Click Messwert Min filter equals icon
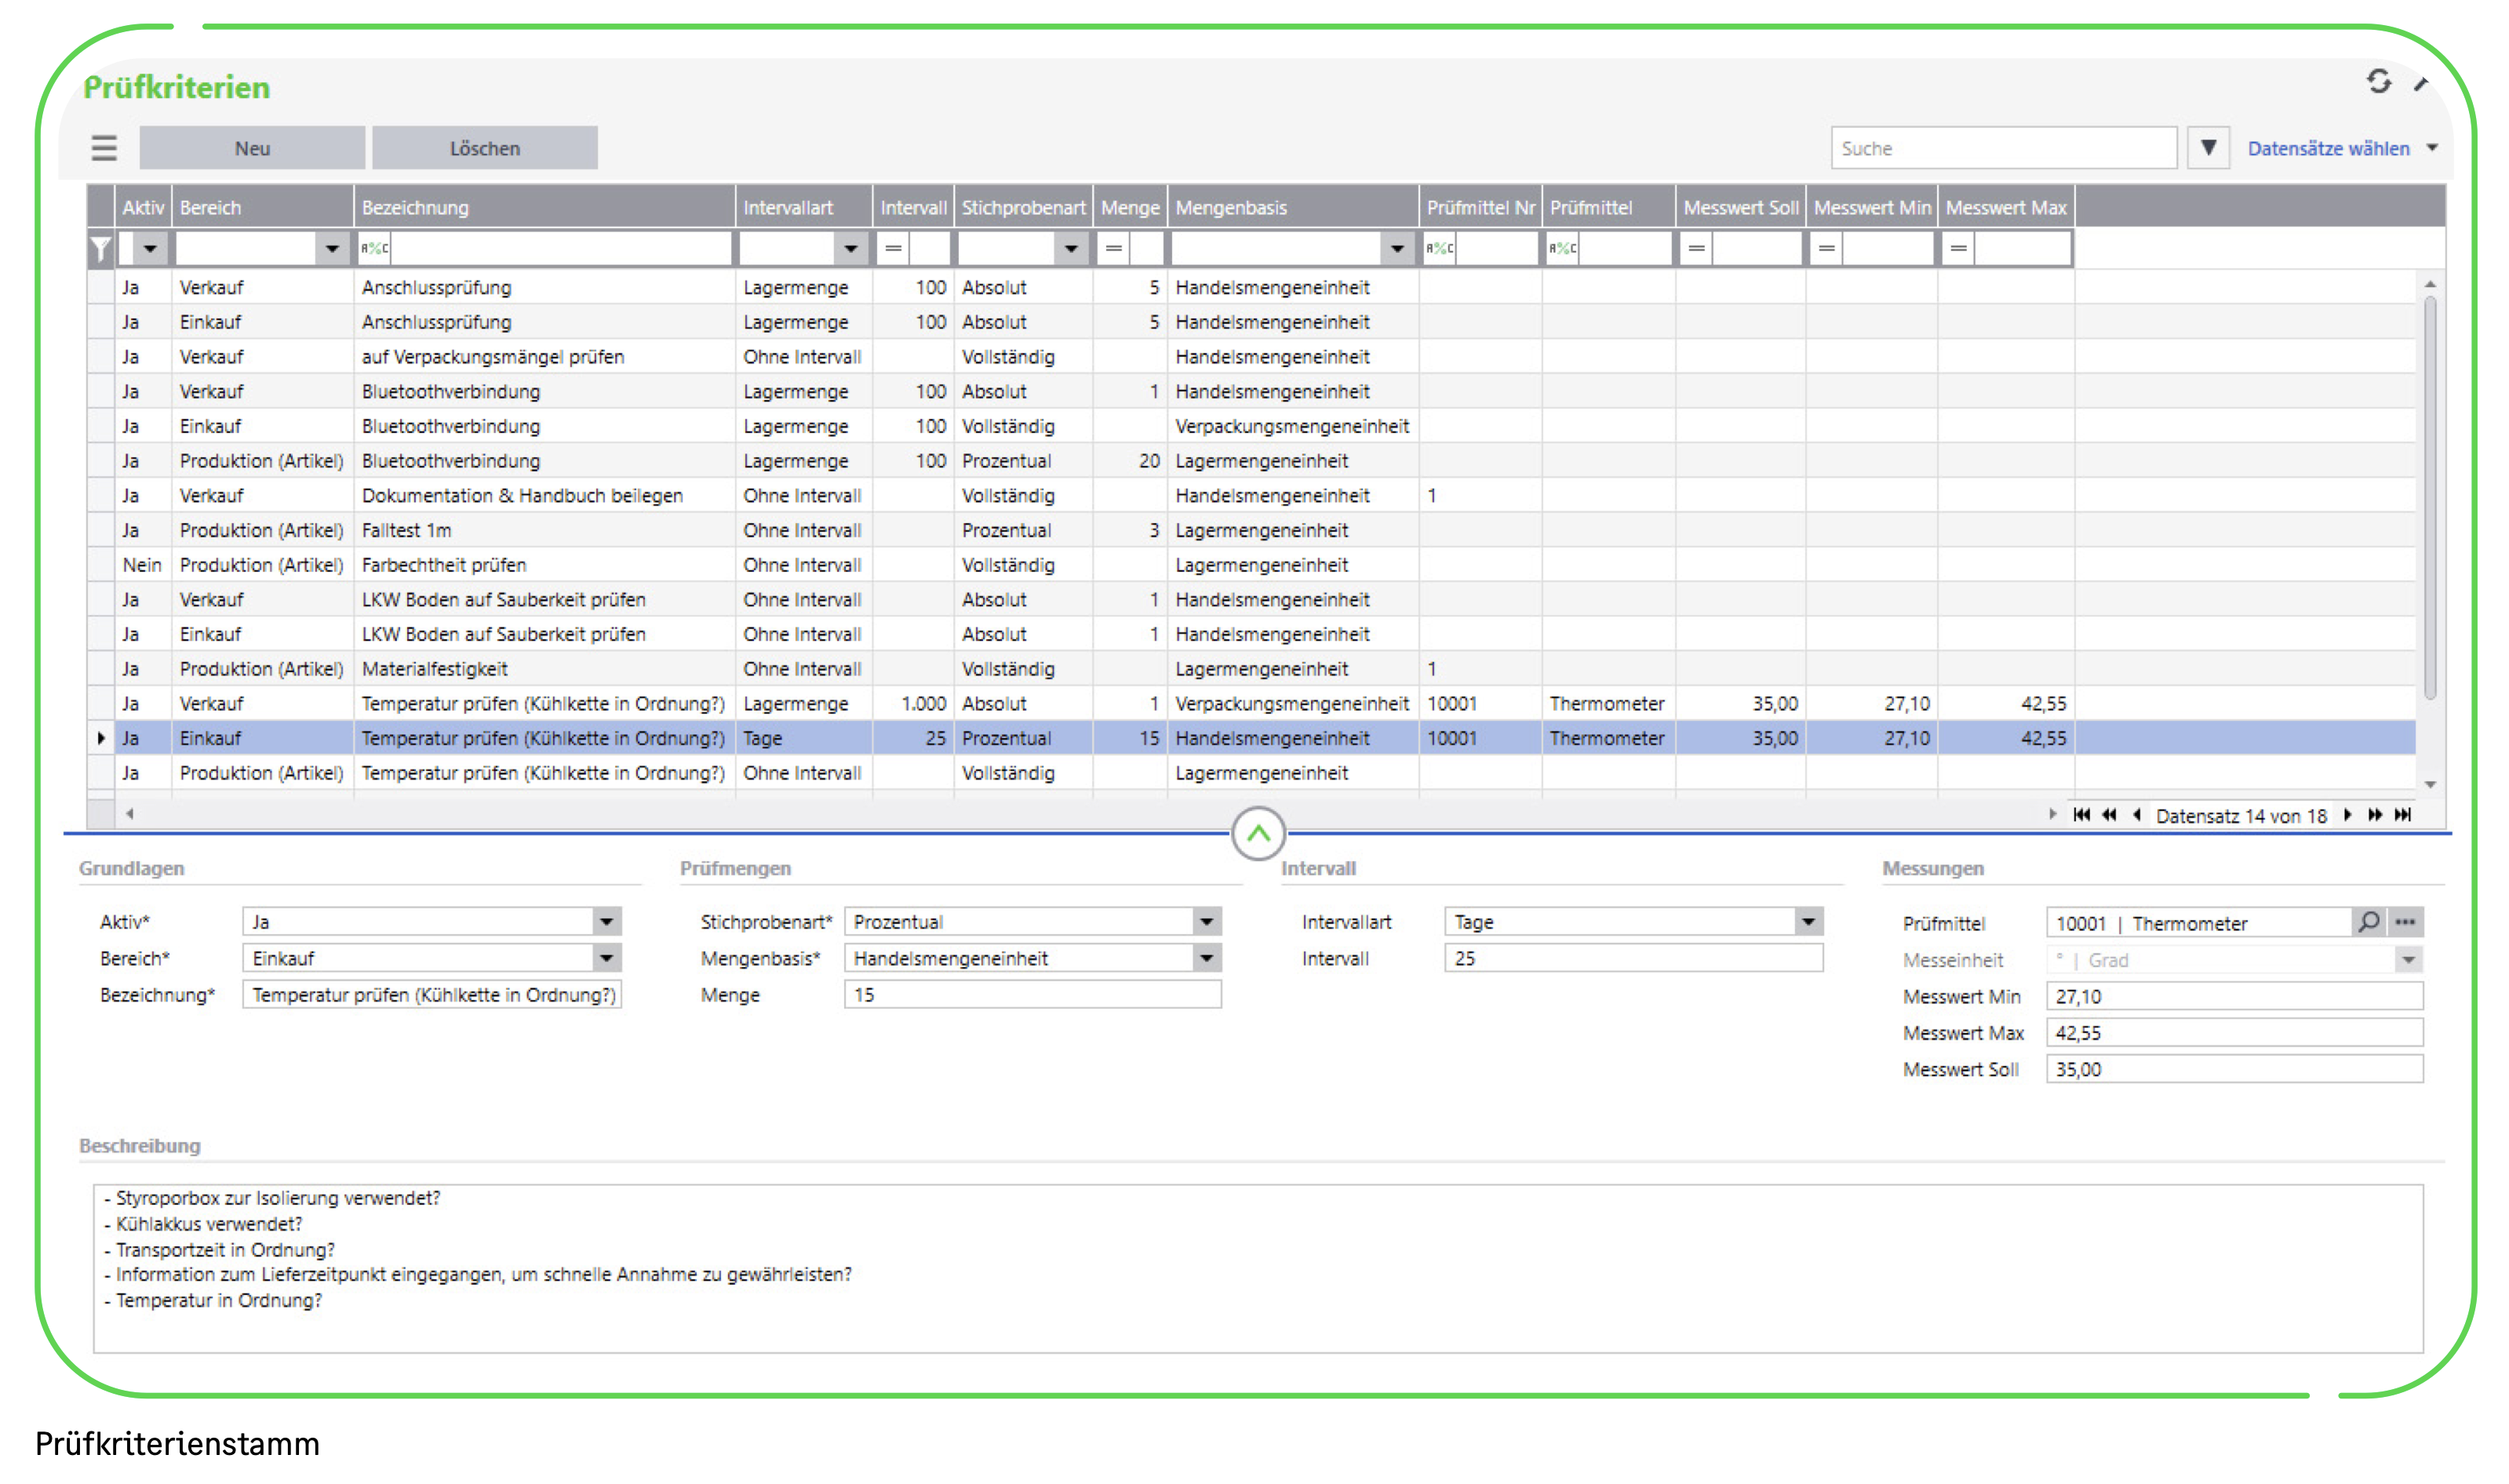The image size is (2509, 1484). pos(1826,248)
